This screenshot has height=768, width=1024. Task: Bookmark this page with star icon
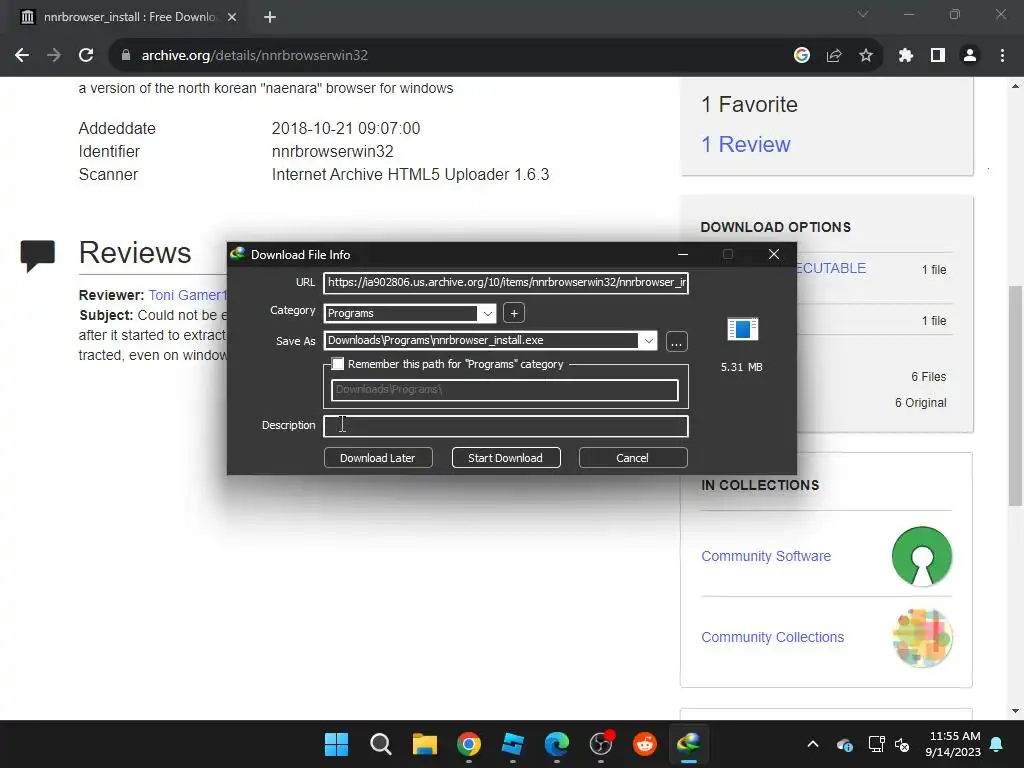click(x=866, y=56)
